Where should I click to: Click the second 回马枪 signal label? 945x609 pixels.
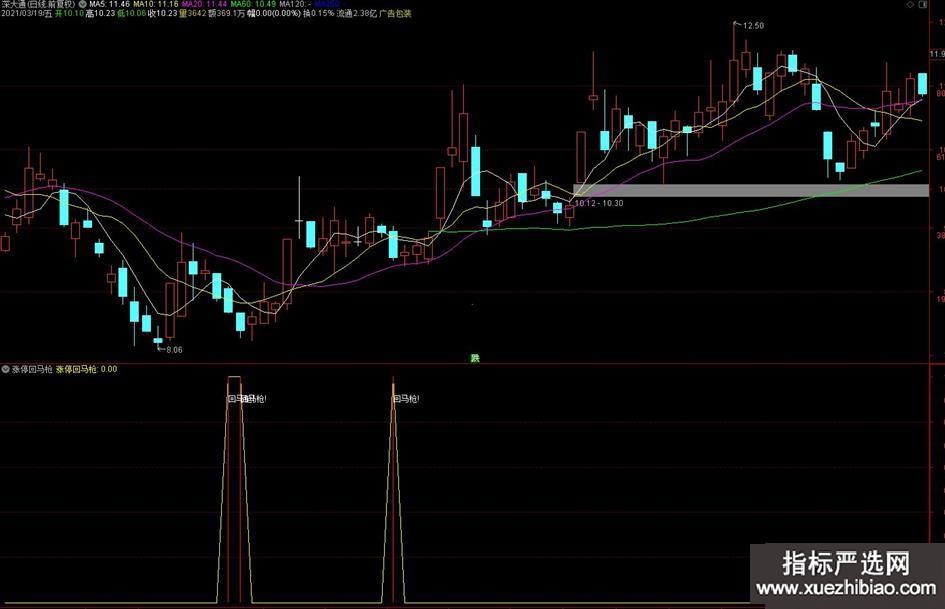pos(405,399)
